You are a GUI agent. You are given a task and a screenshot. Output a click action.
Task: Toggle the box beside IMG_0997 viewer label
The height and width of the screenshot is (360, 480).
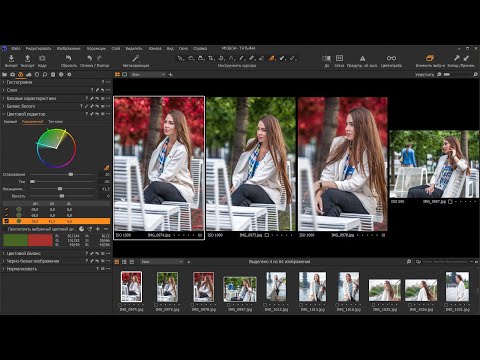[450, 202]
